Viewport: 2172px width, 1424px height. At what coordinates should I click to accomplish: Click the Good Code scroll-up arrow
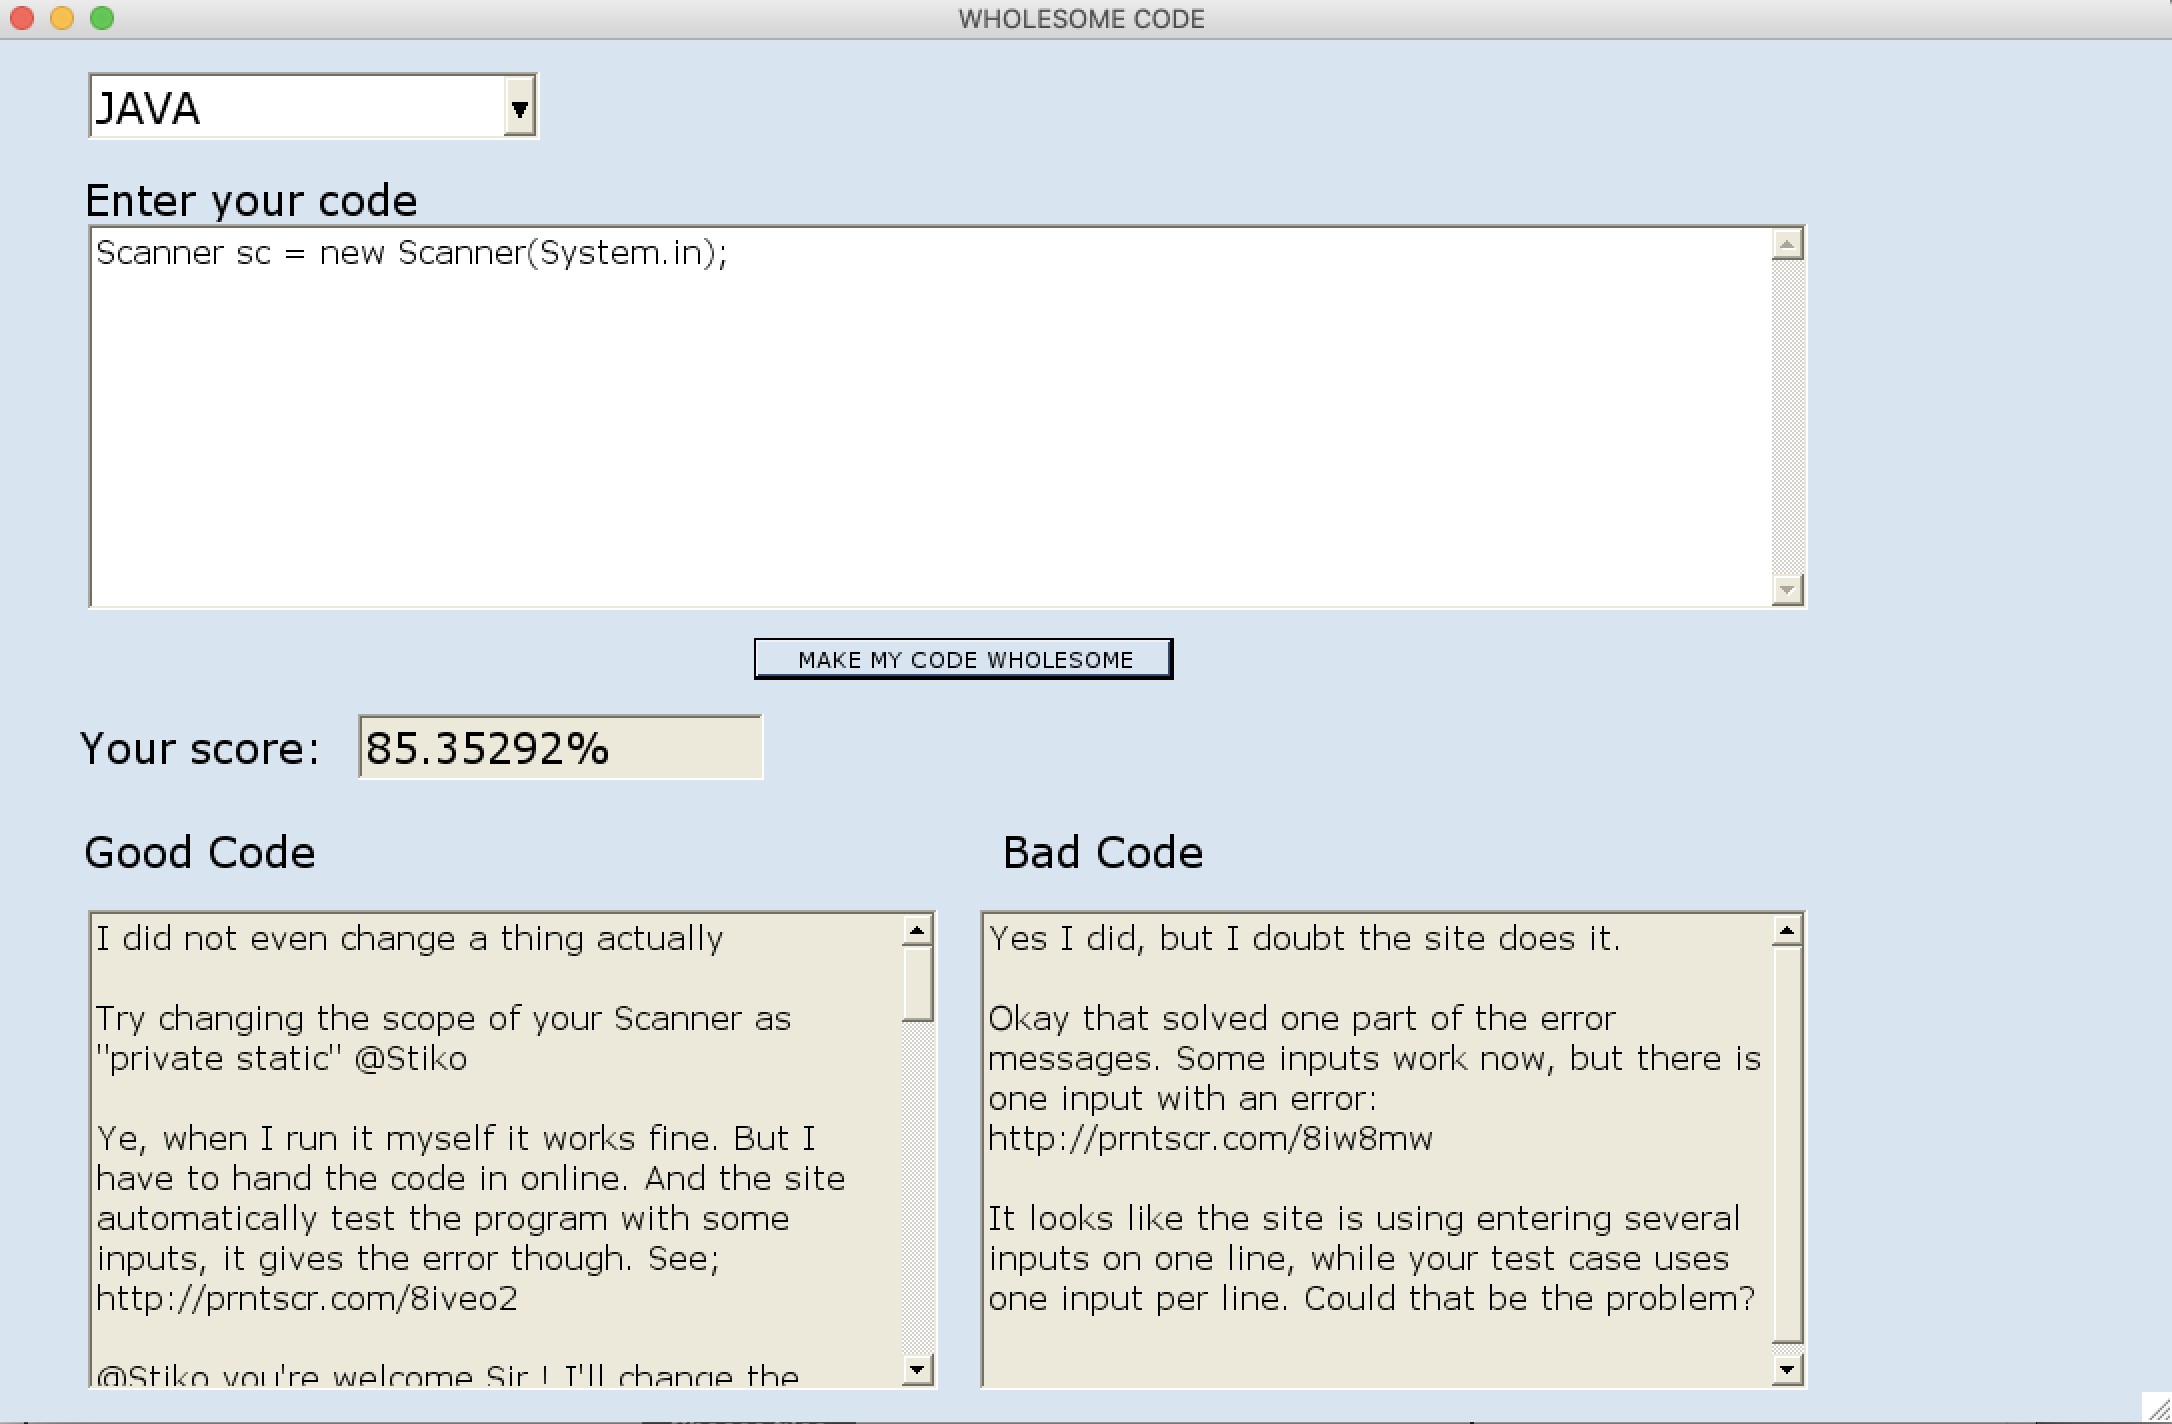(x=917, y=931)
